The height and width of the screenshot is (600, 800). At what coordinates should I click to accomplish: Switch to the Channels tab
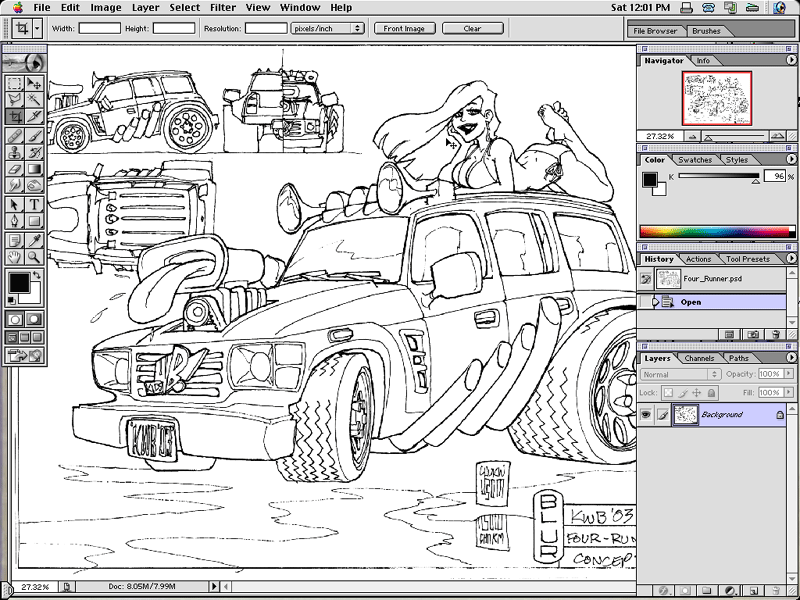pos(699,358)
